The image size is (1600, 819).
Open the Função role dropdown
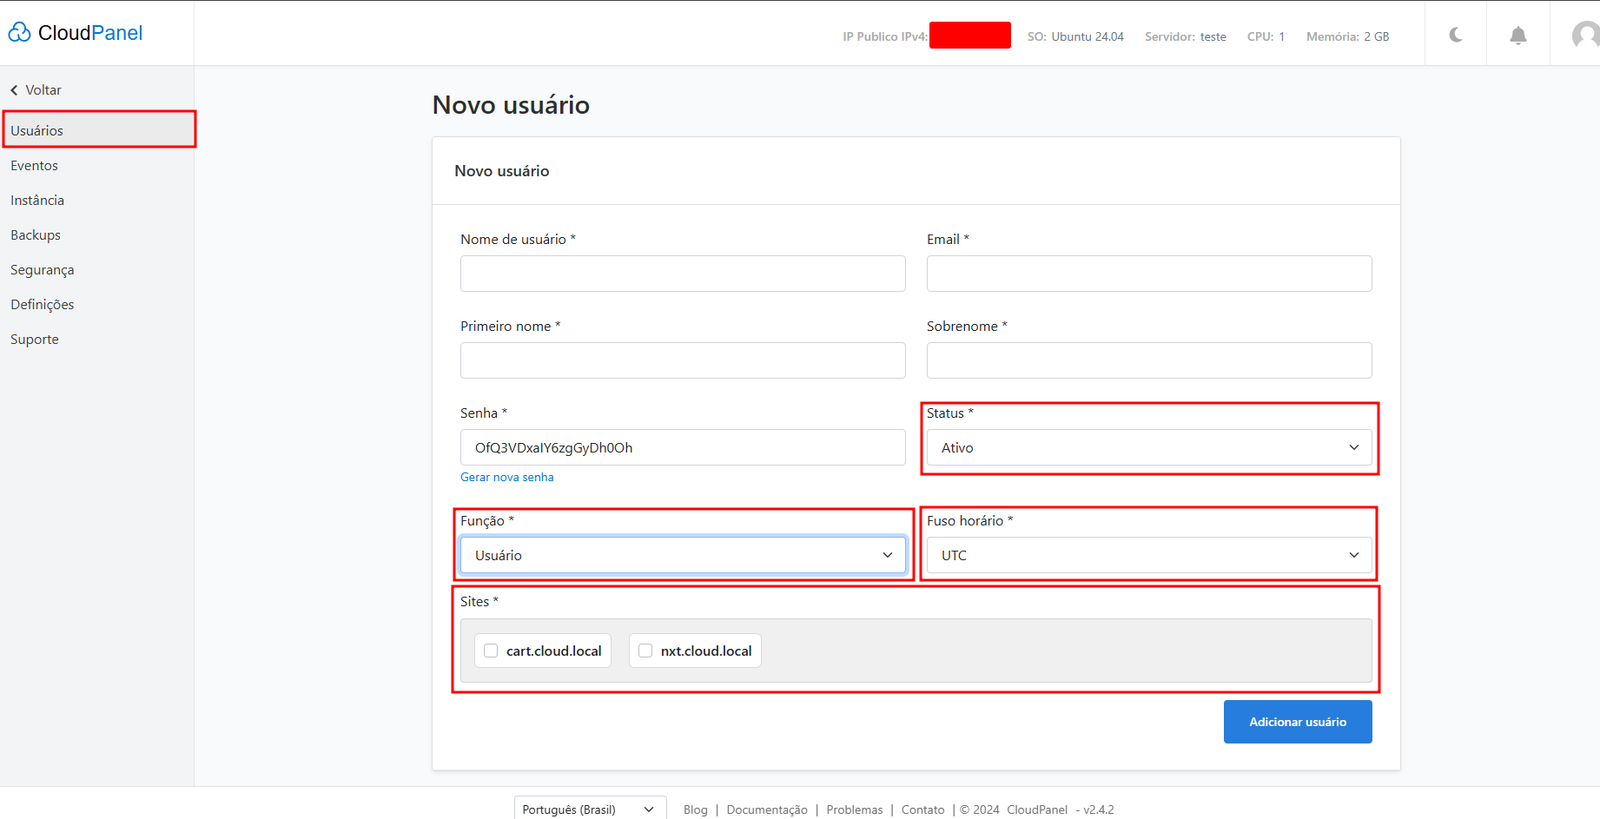tap(682, 555)
